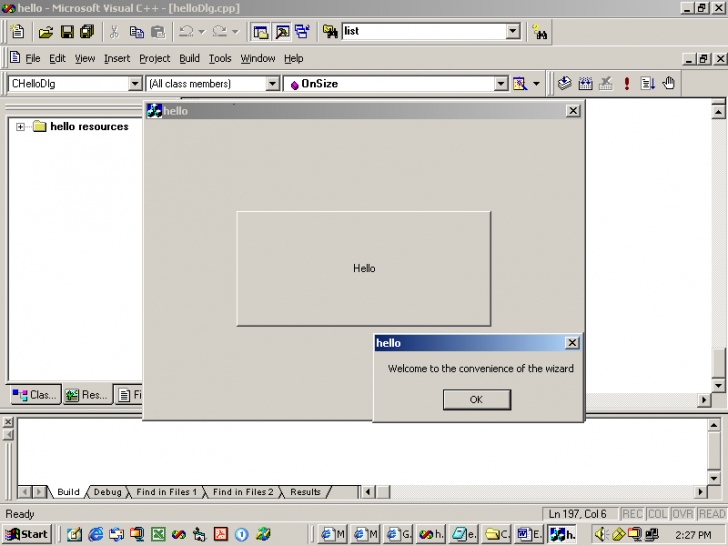Click the Save icon in toolbar
This screenshot has height=546, width=728.
[67, 32]
